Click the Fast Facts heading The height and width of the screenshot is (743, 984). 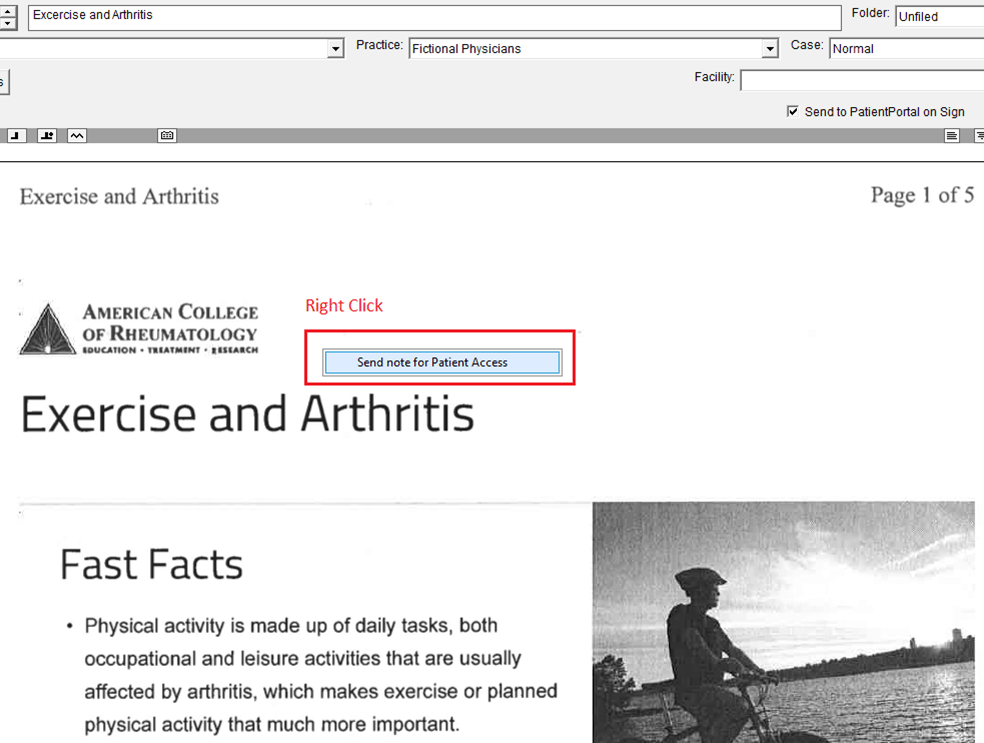click(x=151, y=565)
